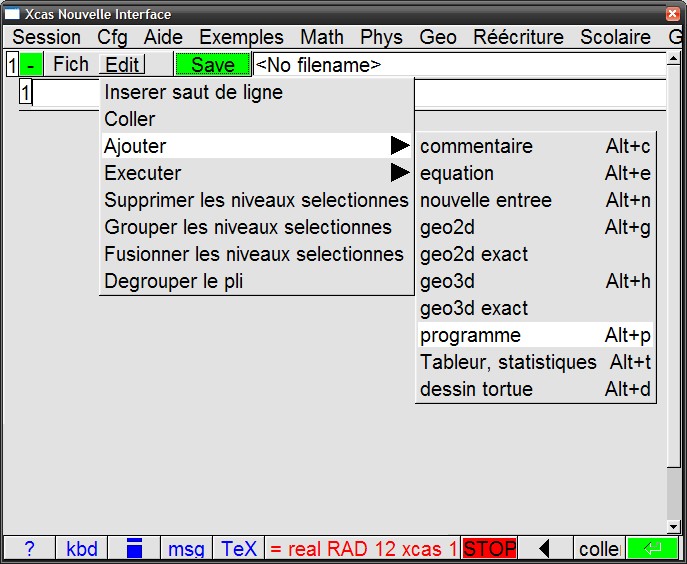Click the TeX button

point(239,548)
